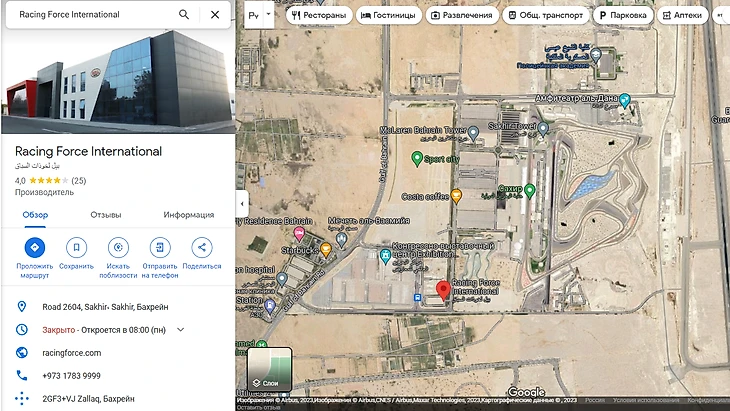The height and width of the screenshot is (411, 730).
Task: Click the Station map marker
Action: (270, 306)
